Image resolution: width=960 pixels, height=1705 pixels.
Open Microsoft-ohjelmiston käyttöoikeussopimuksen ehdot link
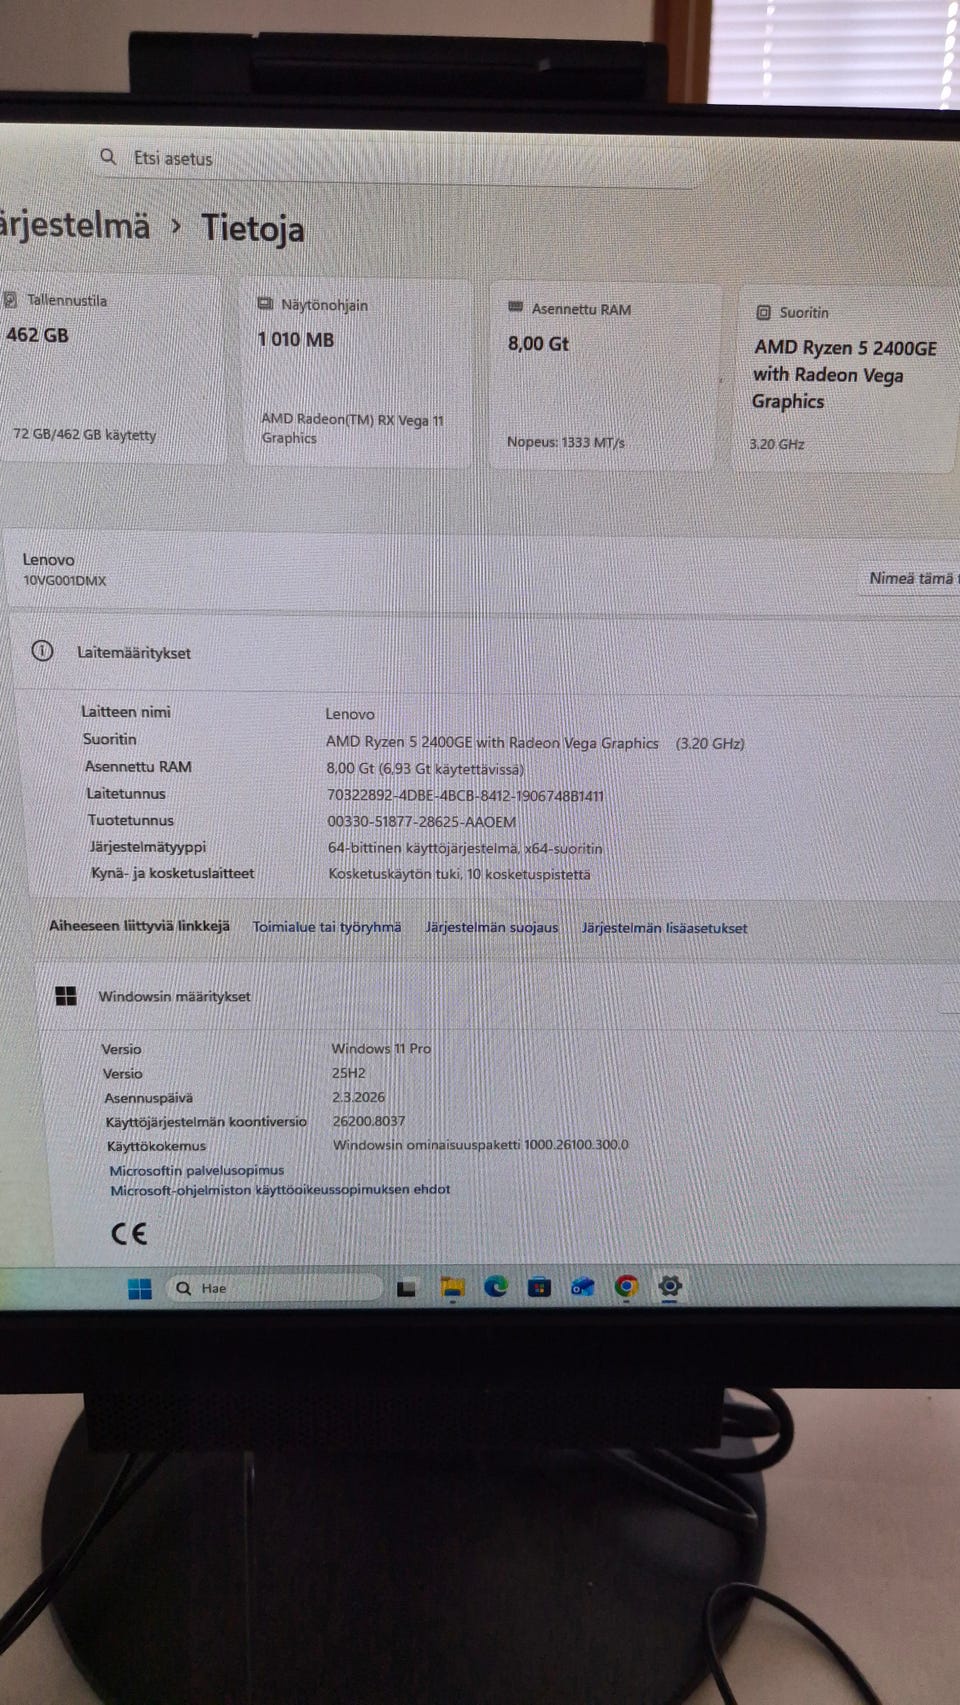pyautogui.click(x=280, y=1189)
